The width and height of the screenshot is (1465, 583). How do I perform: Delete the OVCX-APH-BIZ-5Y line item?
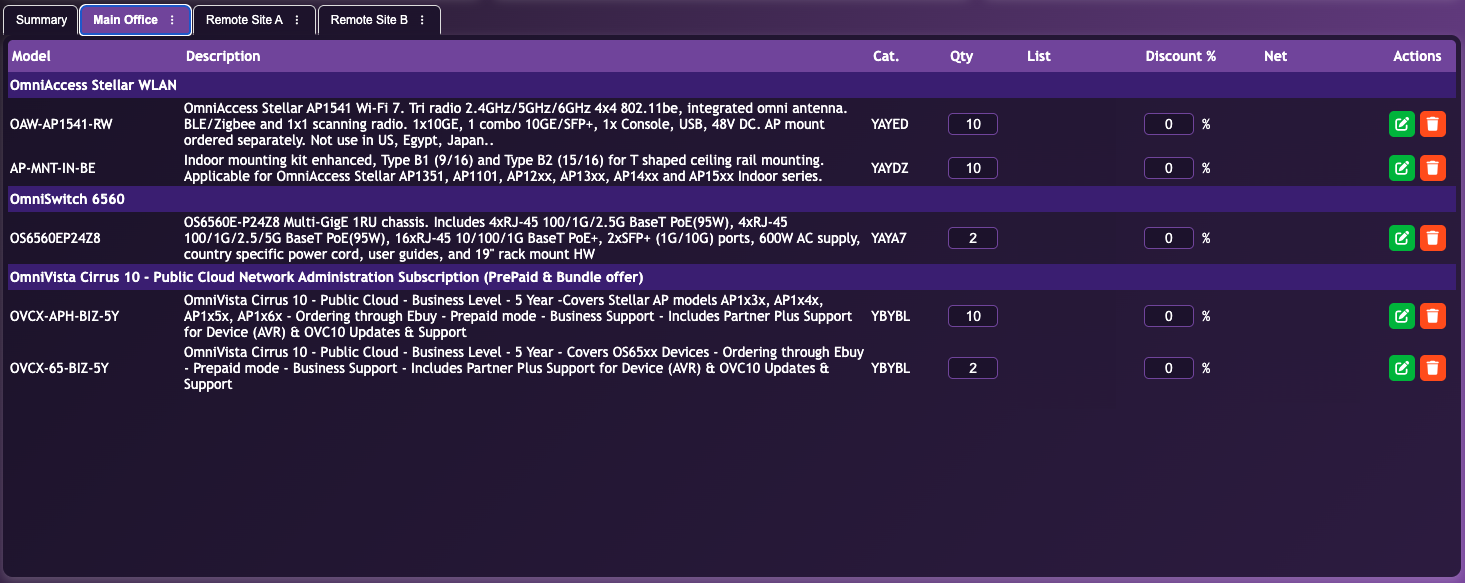(1433, 316)
